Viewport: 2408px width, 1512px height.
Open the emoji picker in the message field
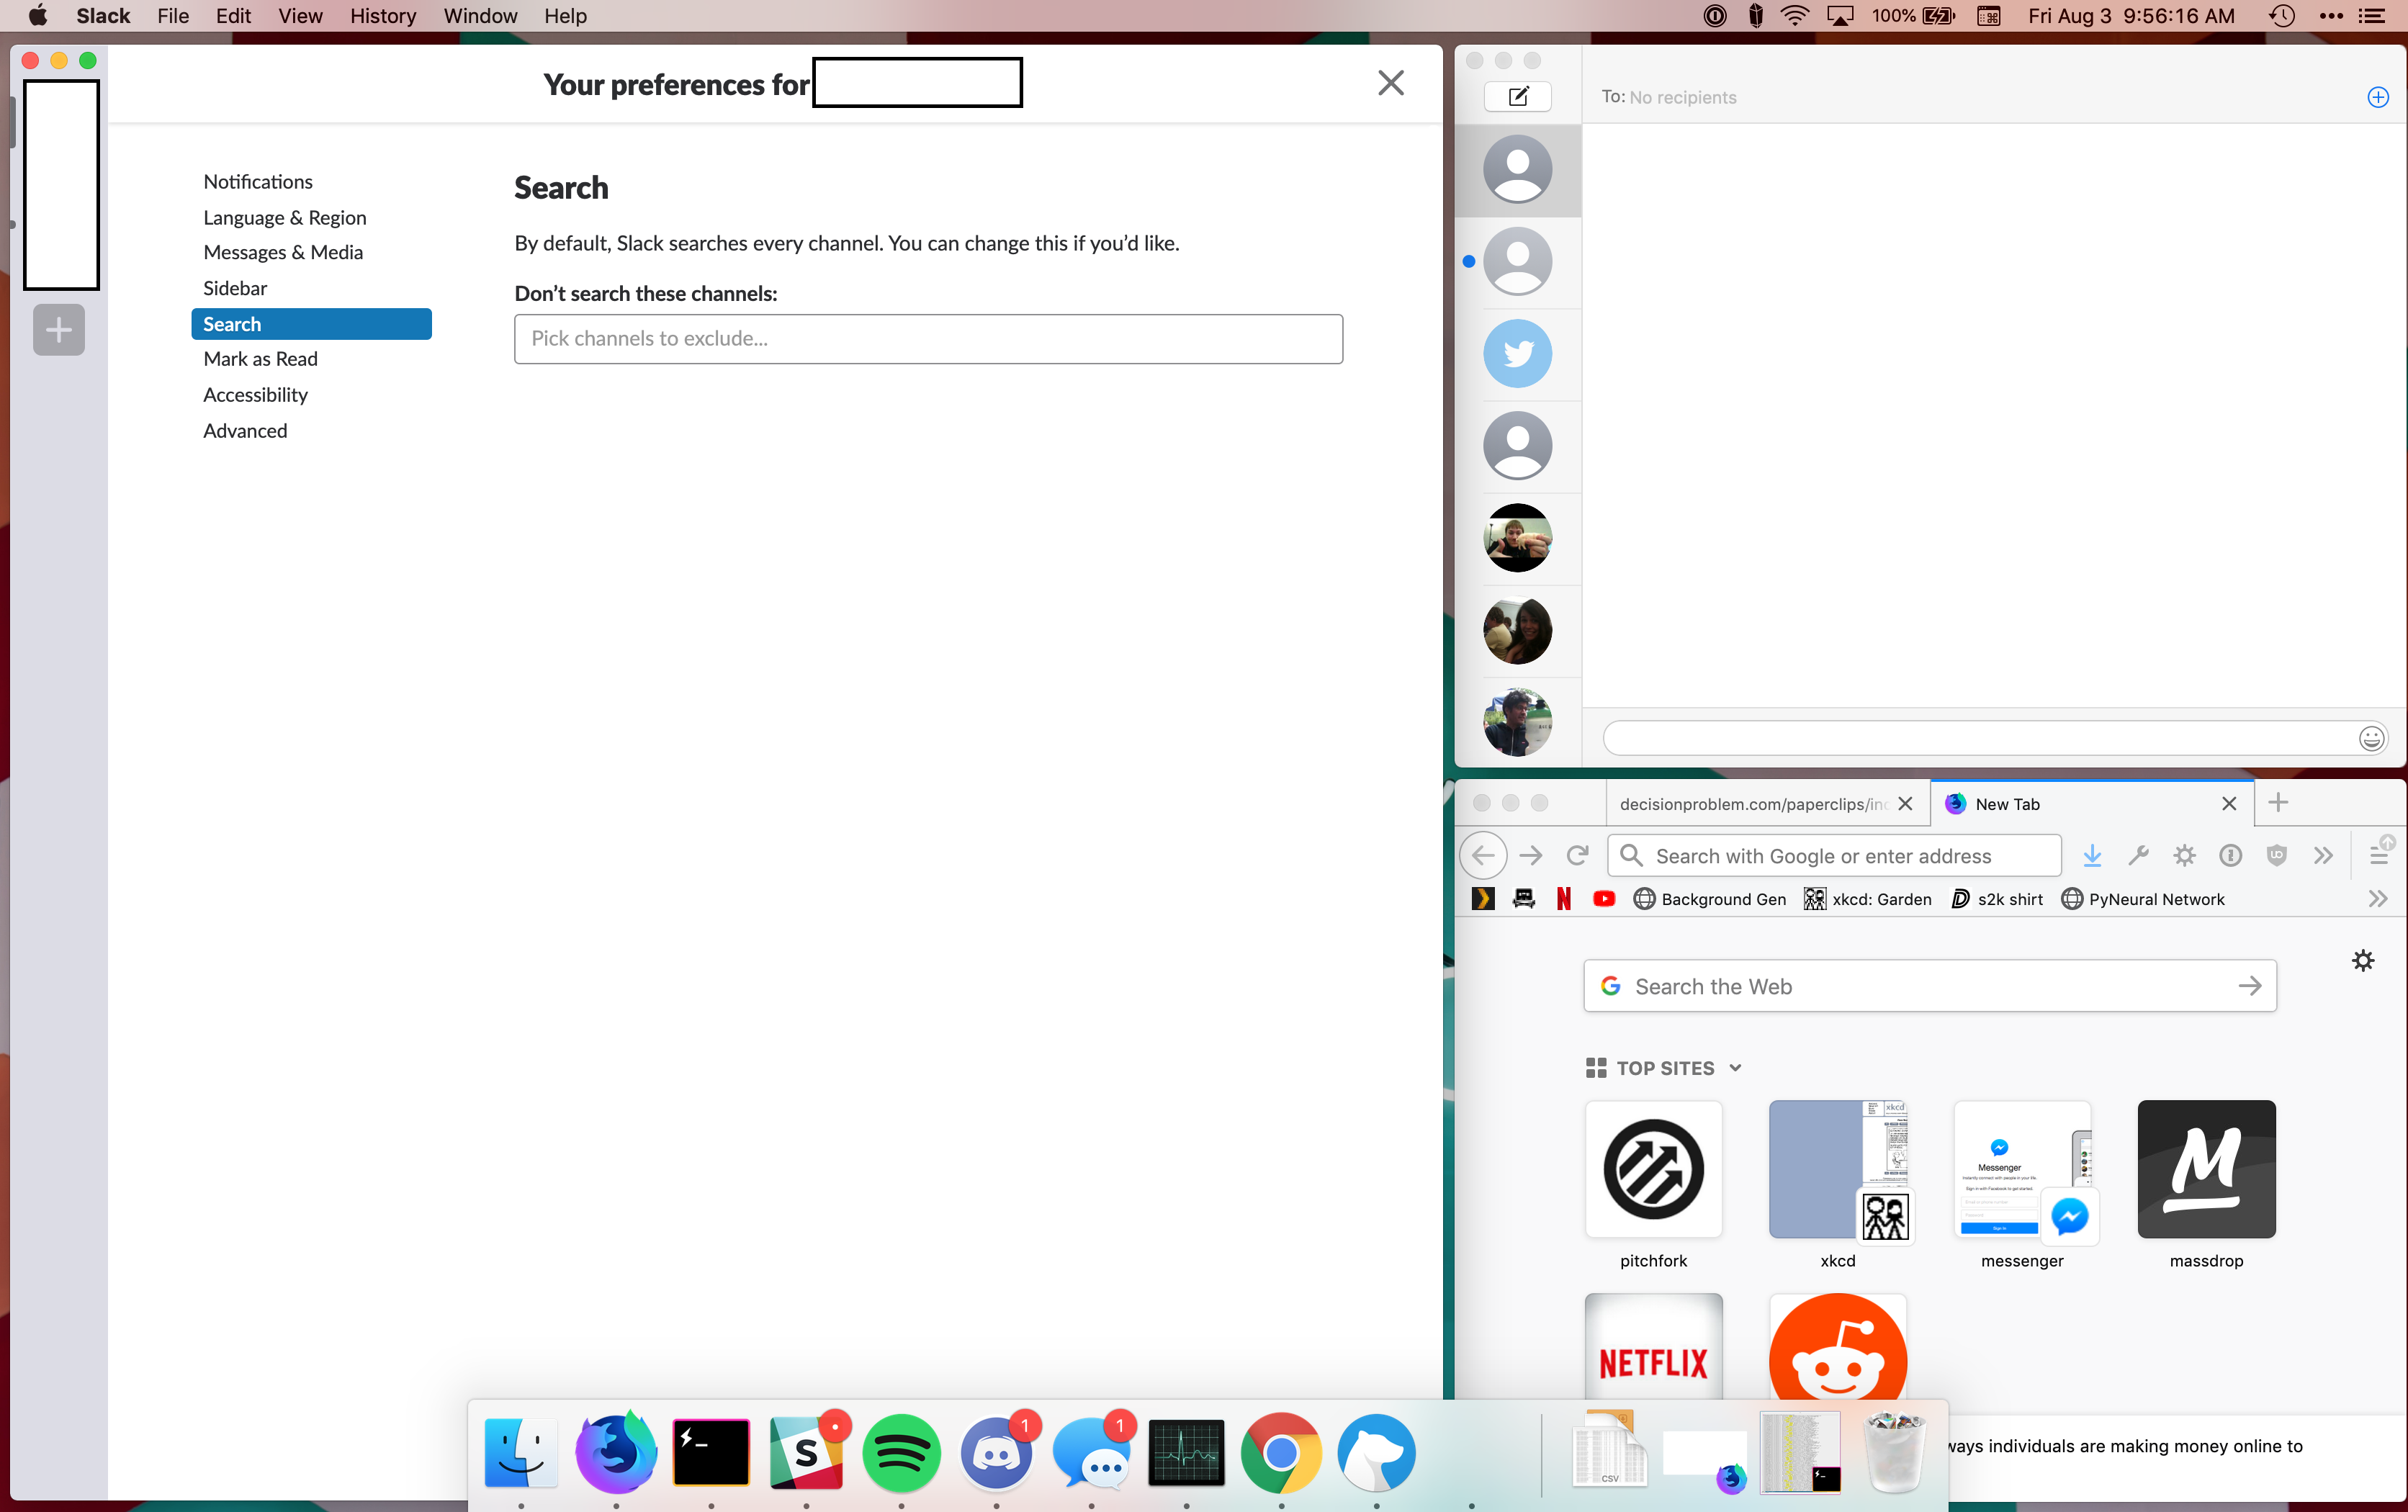pos(2371,738)
